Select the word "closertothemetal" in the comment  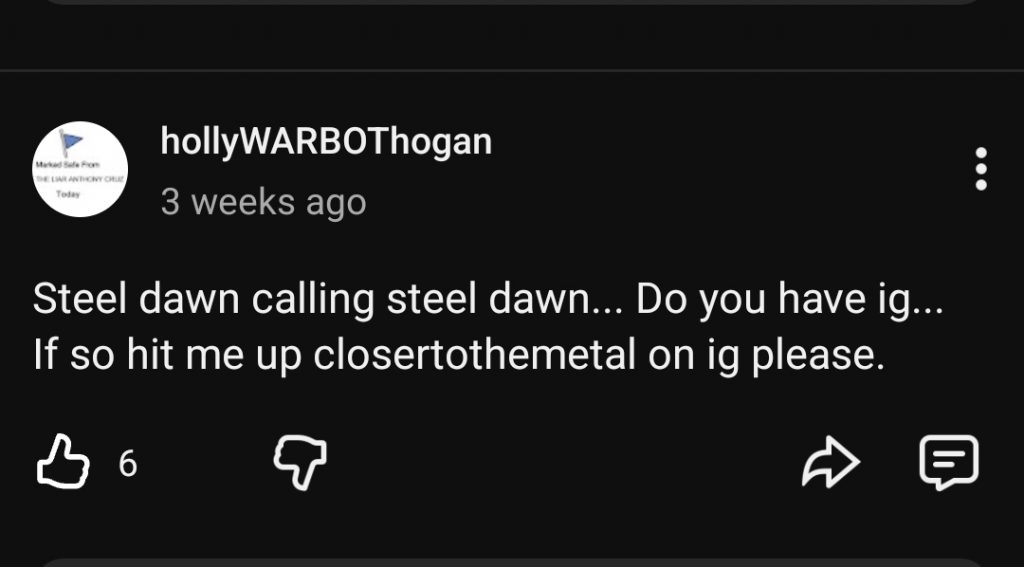pos(476,355)
